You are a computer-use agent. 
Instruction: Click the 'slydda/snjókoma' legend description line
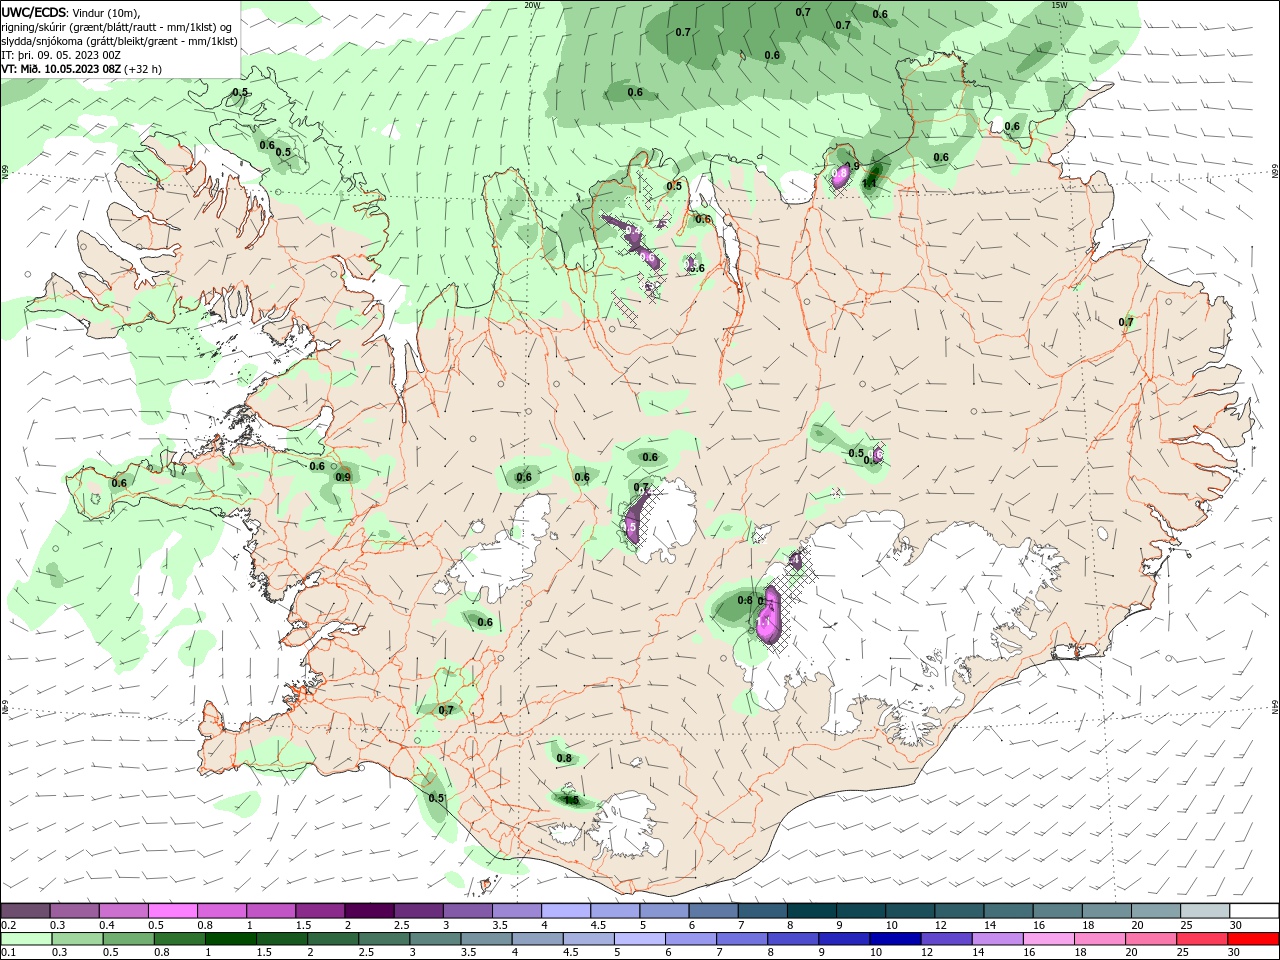[119, 41]
